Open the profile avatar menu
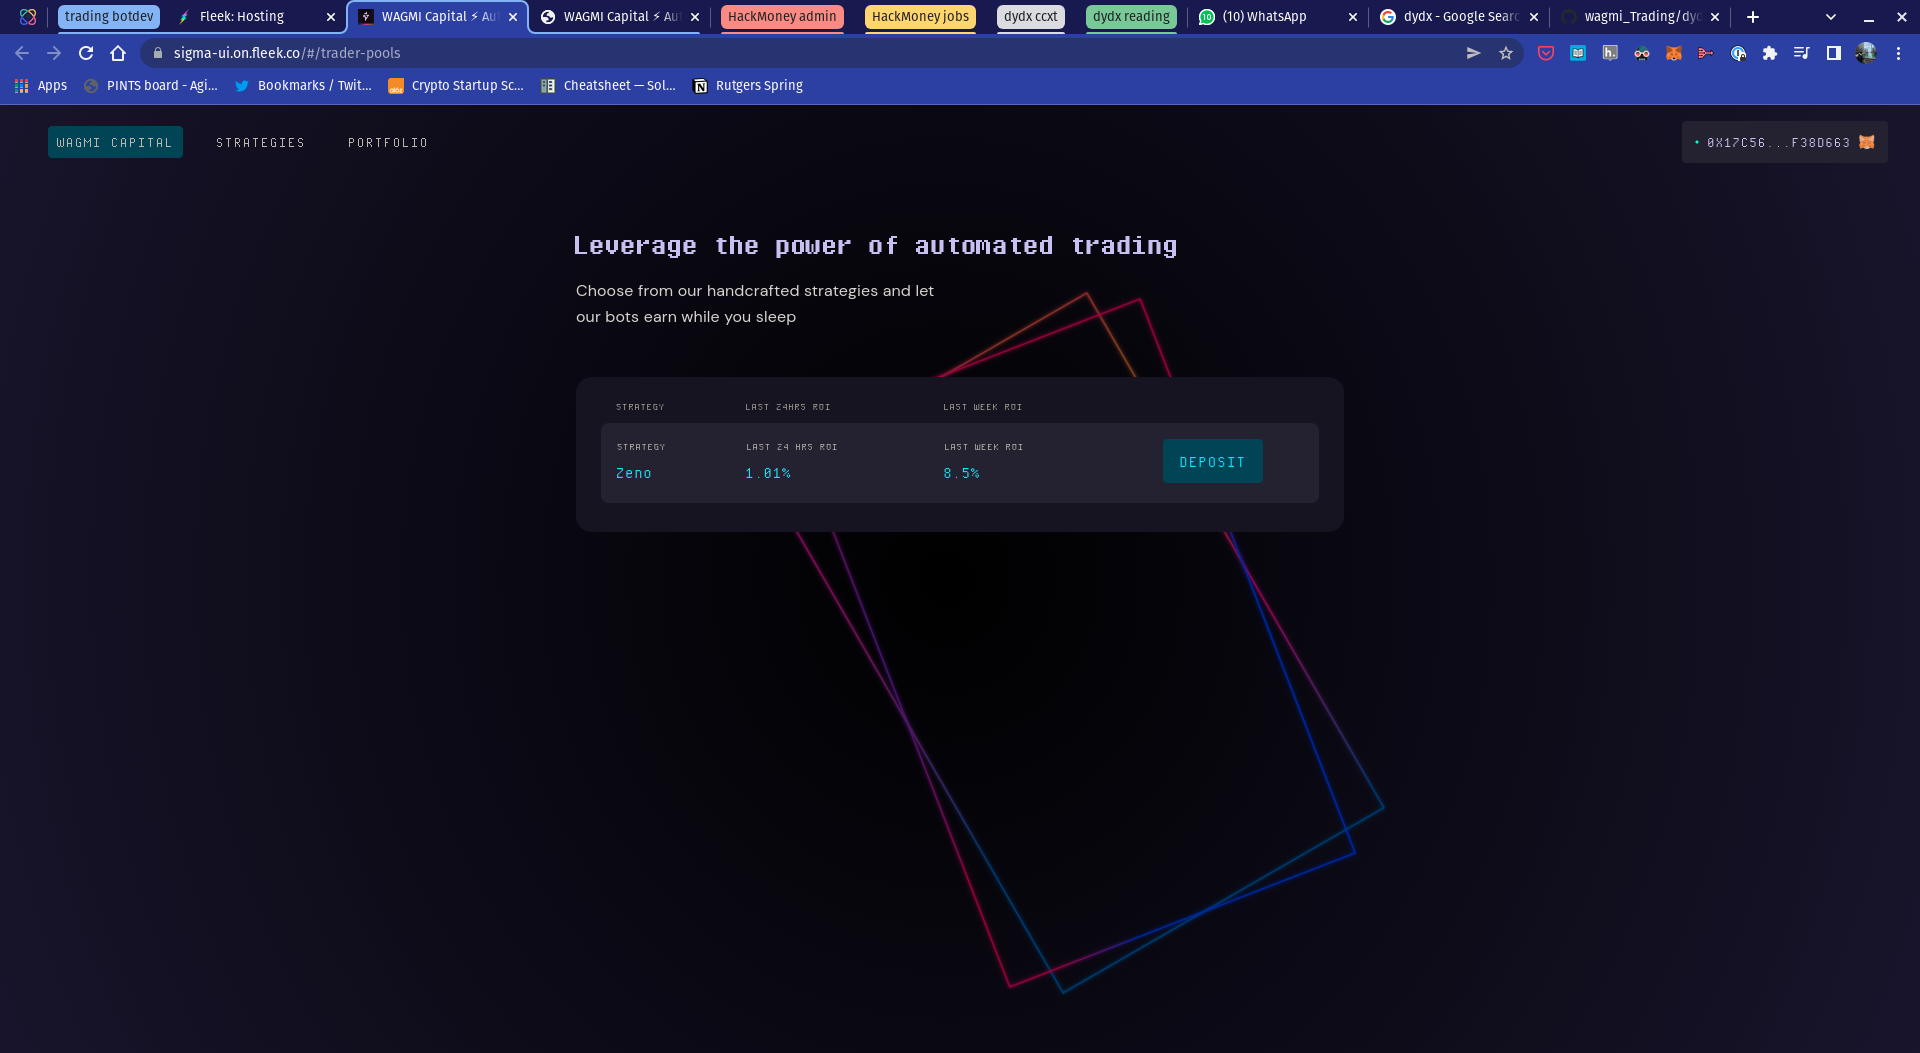The height and width of the screenshot is (1053, 1920). 1866,53
